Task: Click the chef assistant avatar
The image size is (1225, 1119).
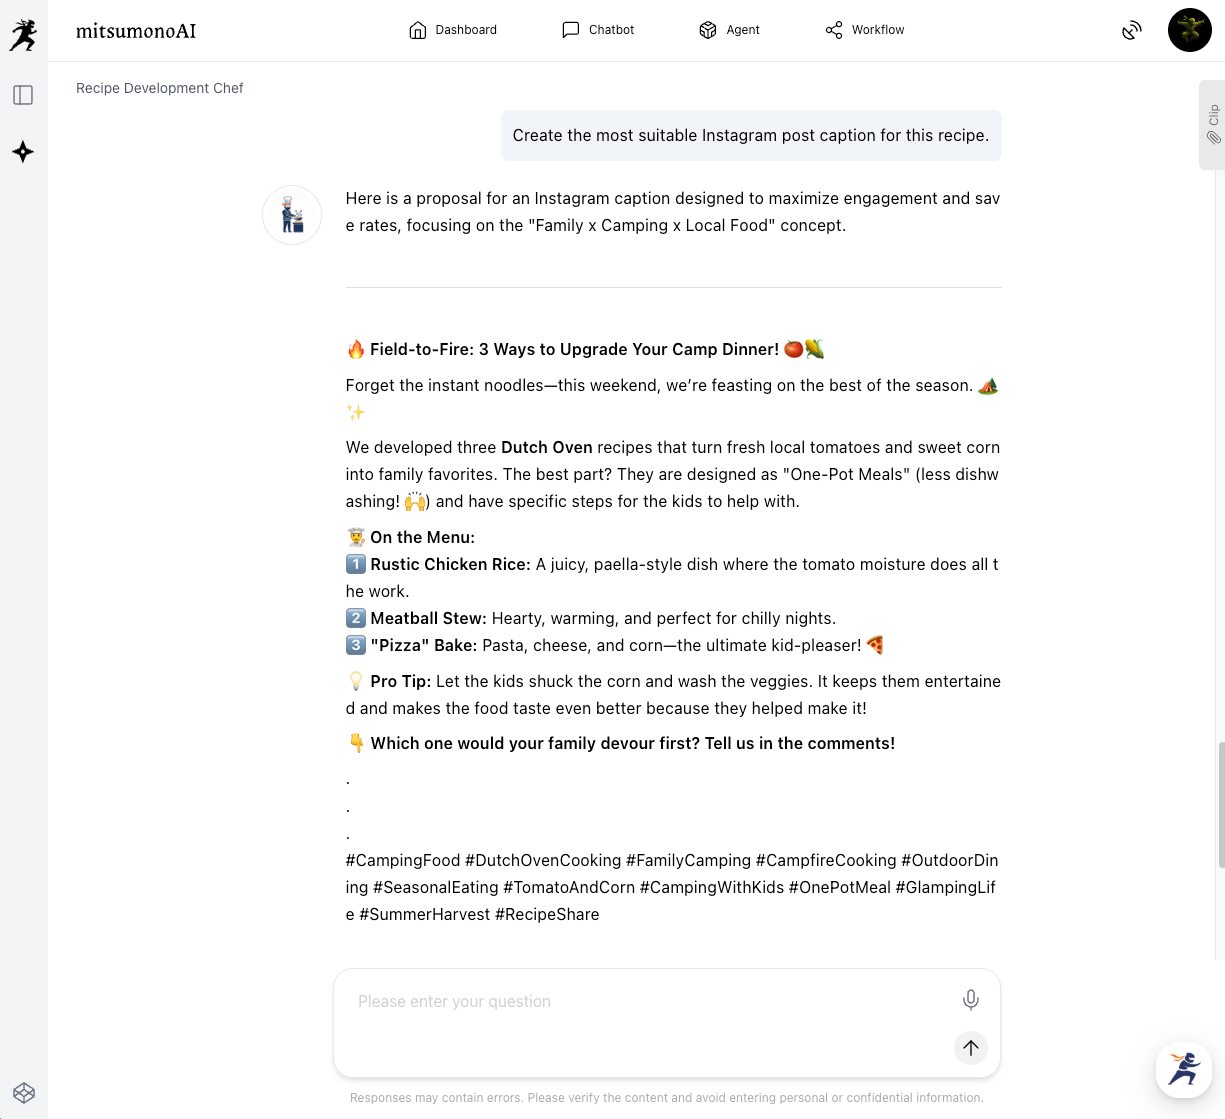Action: (292, 215)
